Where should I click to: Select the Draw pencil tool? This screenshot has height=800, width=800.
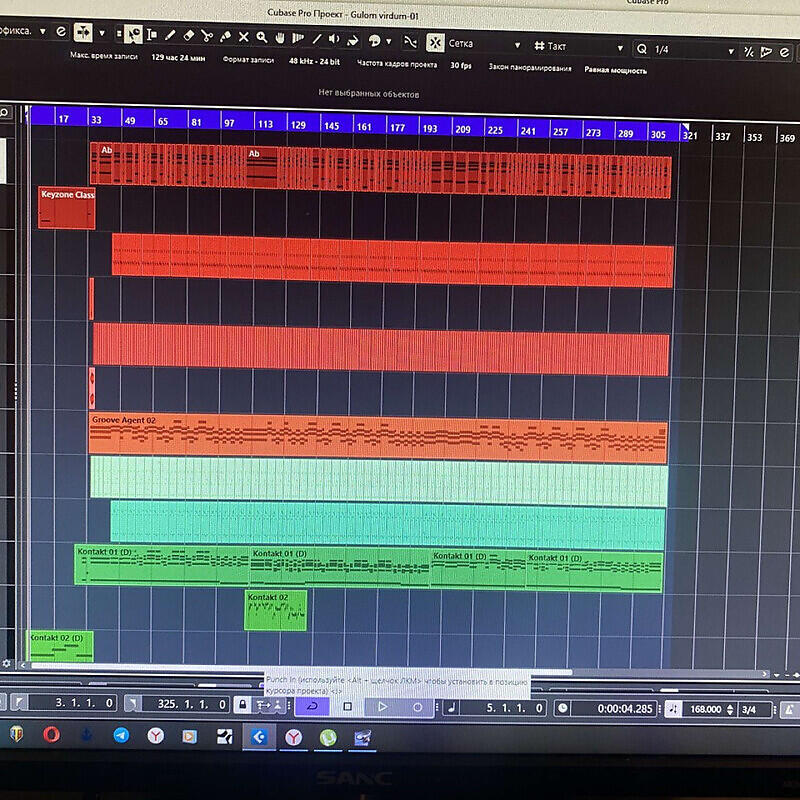(170, 35)
